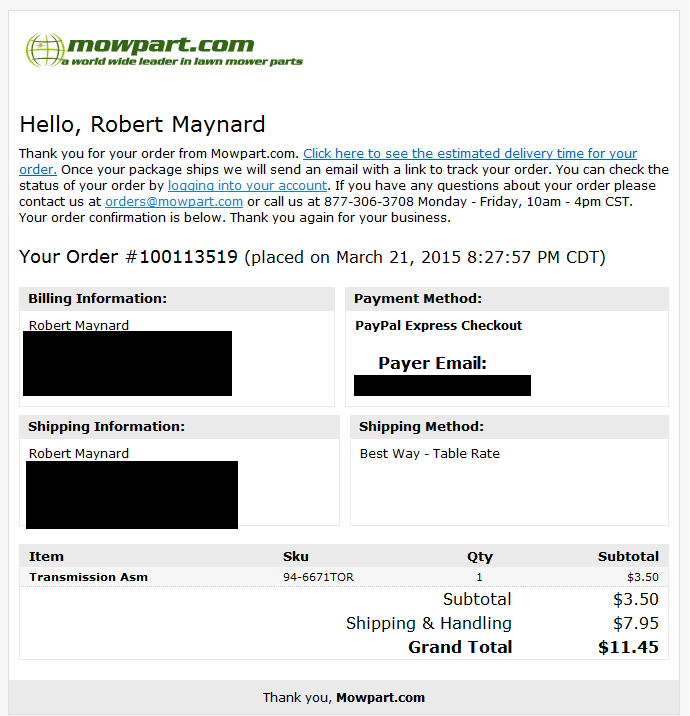Click the SKU 94-6671TOR
The image size is (690, 716).
point(318,577)
